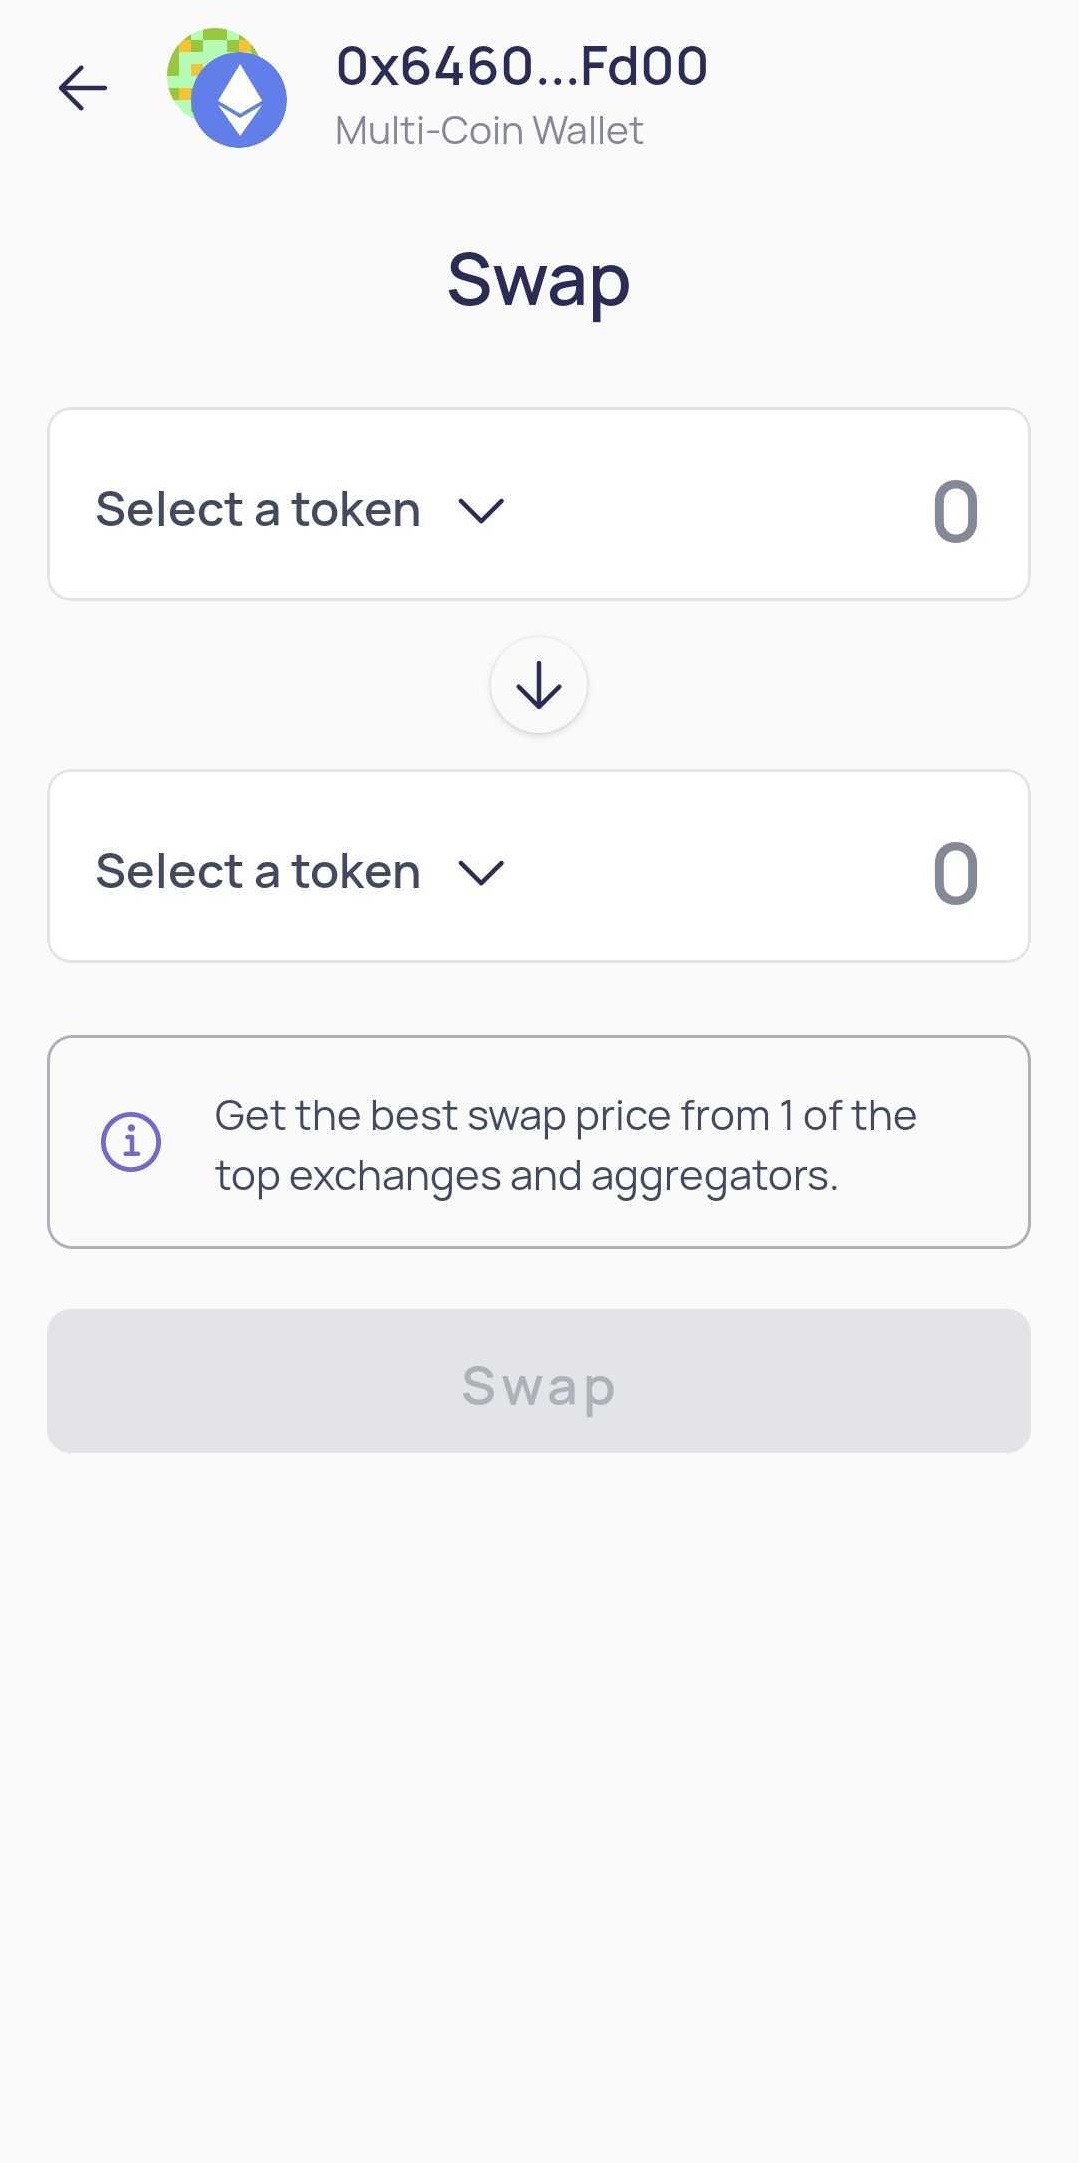Click the chevron in the bottom token selector
The height and width of the screenshot is (2163, 1079).
click(x=481, y=872)
